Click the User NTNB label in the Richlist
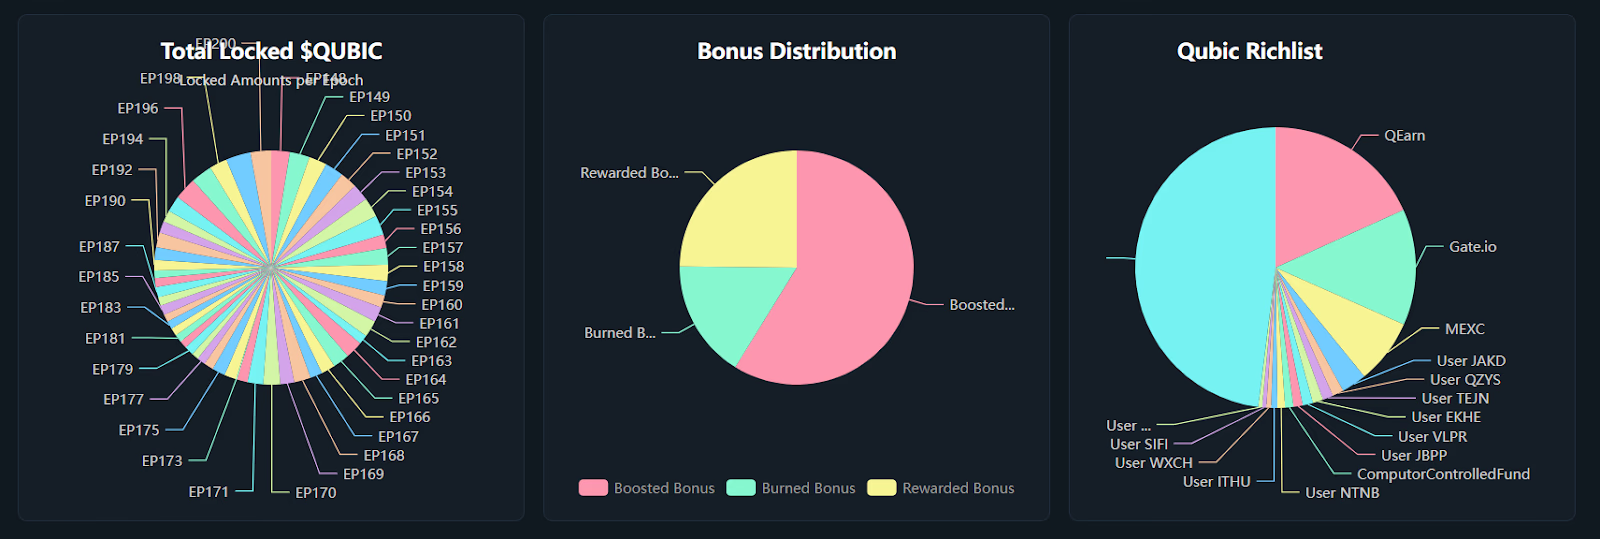This screenshot has height=539, width=1600. pyautogui.click(x=1342, y=493)
